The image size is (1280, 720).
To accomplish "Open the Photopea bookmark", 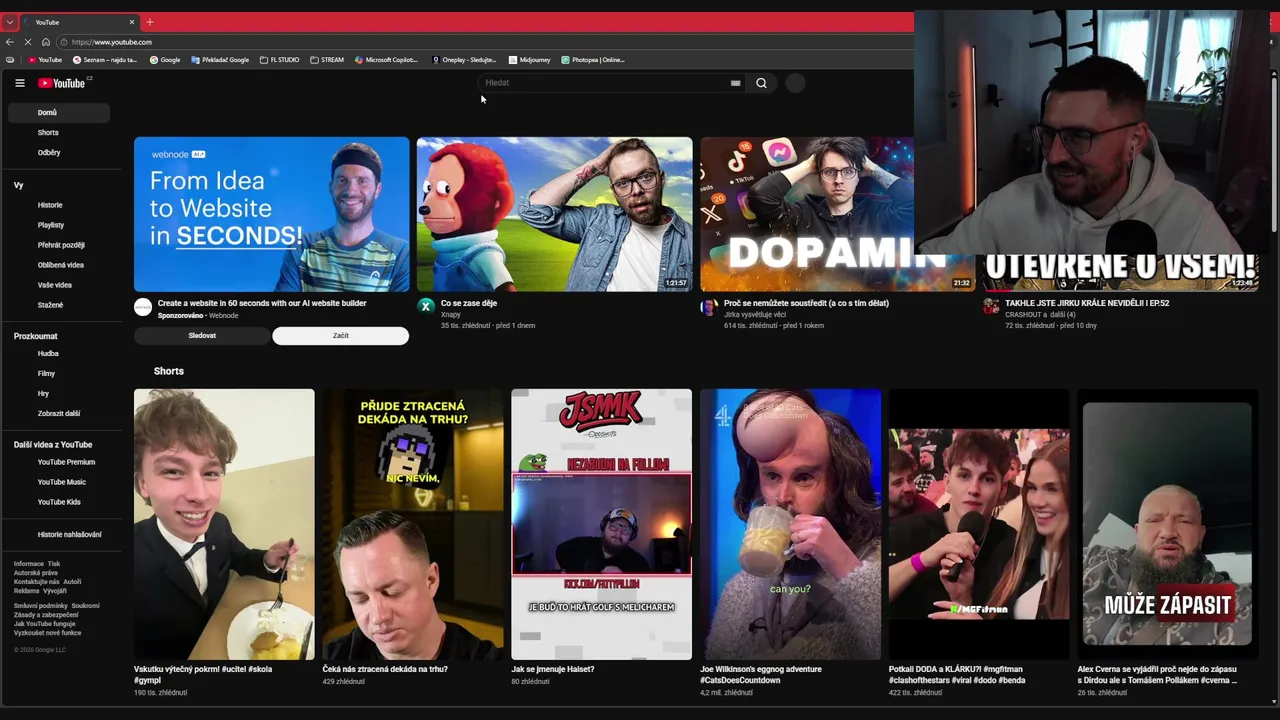I will point(593,60).
